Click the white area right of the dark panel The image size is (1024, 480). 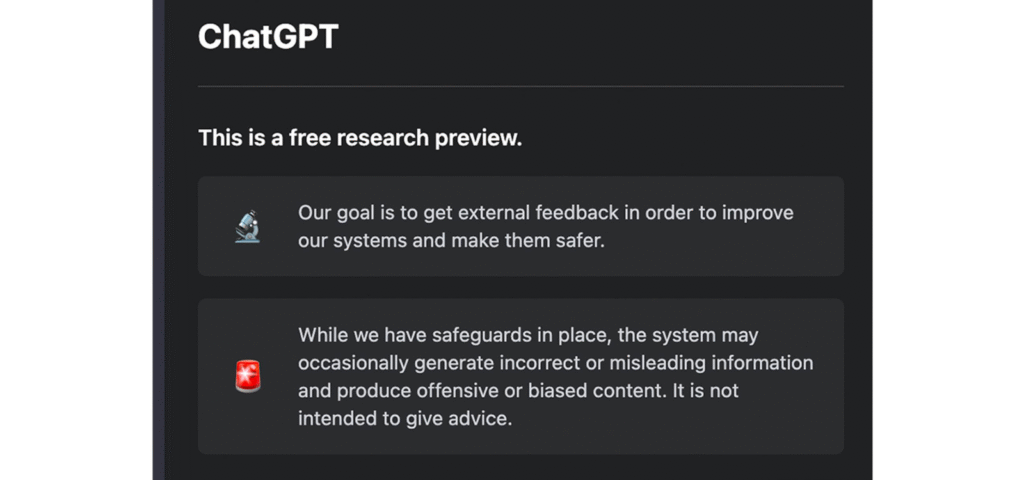pos(948,240)
